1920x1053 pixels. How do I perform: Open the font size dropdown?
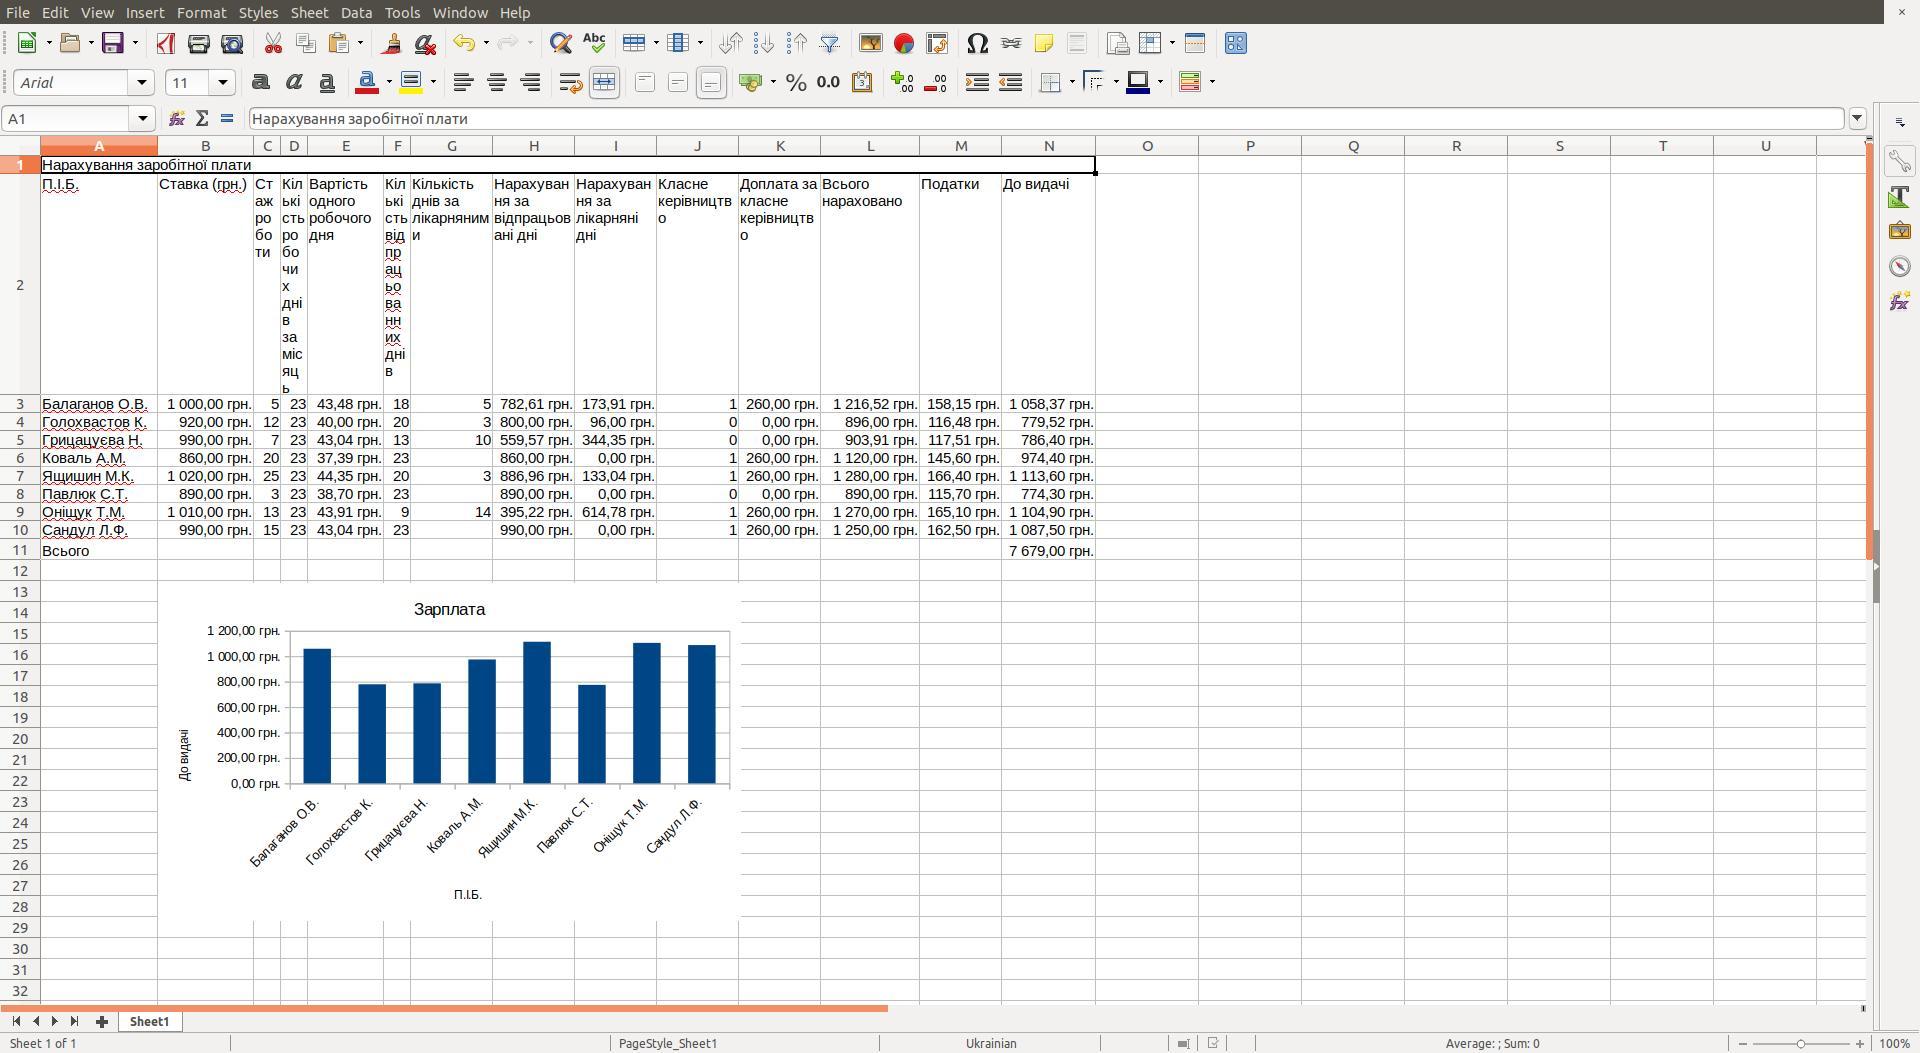pyautogui.click(x=223, y=83)
